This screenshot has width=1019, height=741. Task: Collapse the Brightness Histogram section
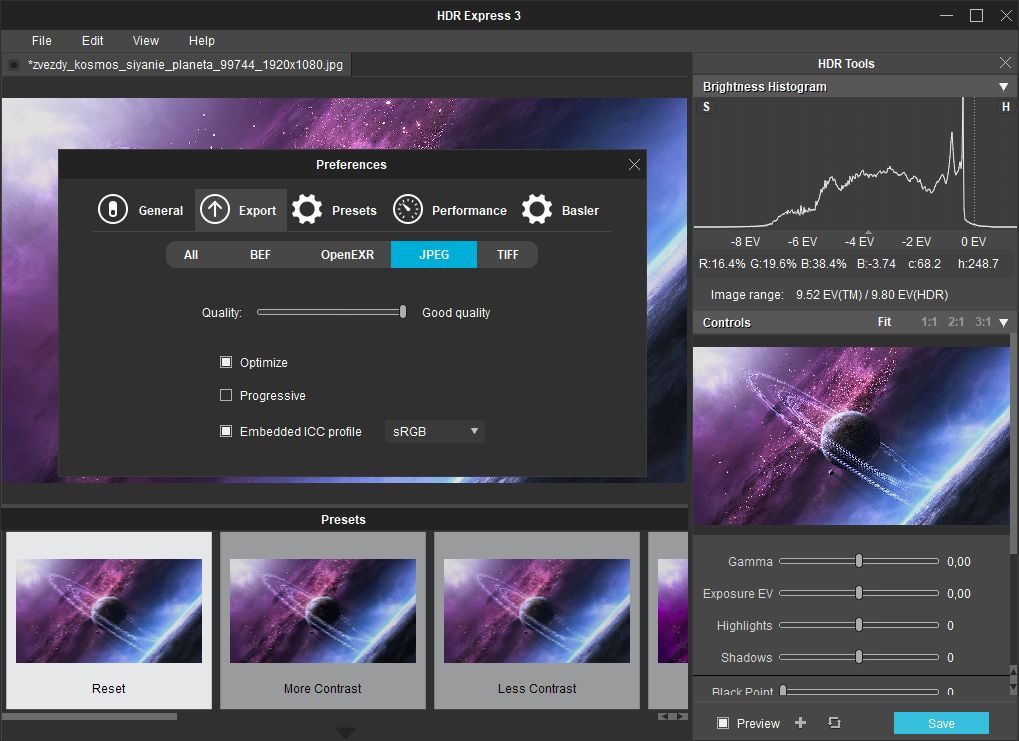1003,86
